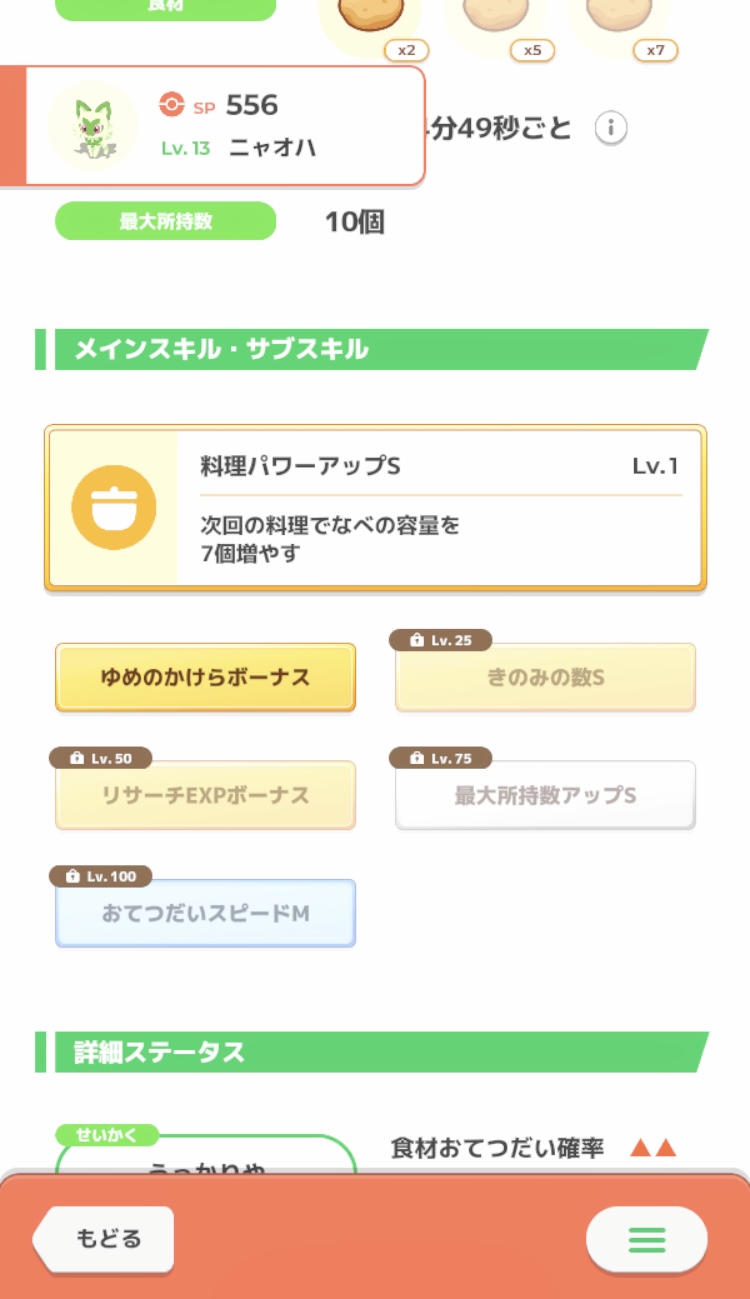The height and width of the screenshot is (1299, 750).
Task: Select the locked おてつだいスピードM sub skill
Action: (x=205, y=914)
